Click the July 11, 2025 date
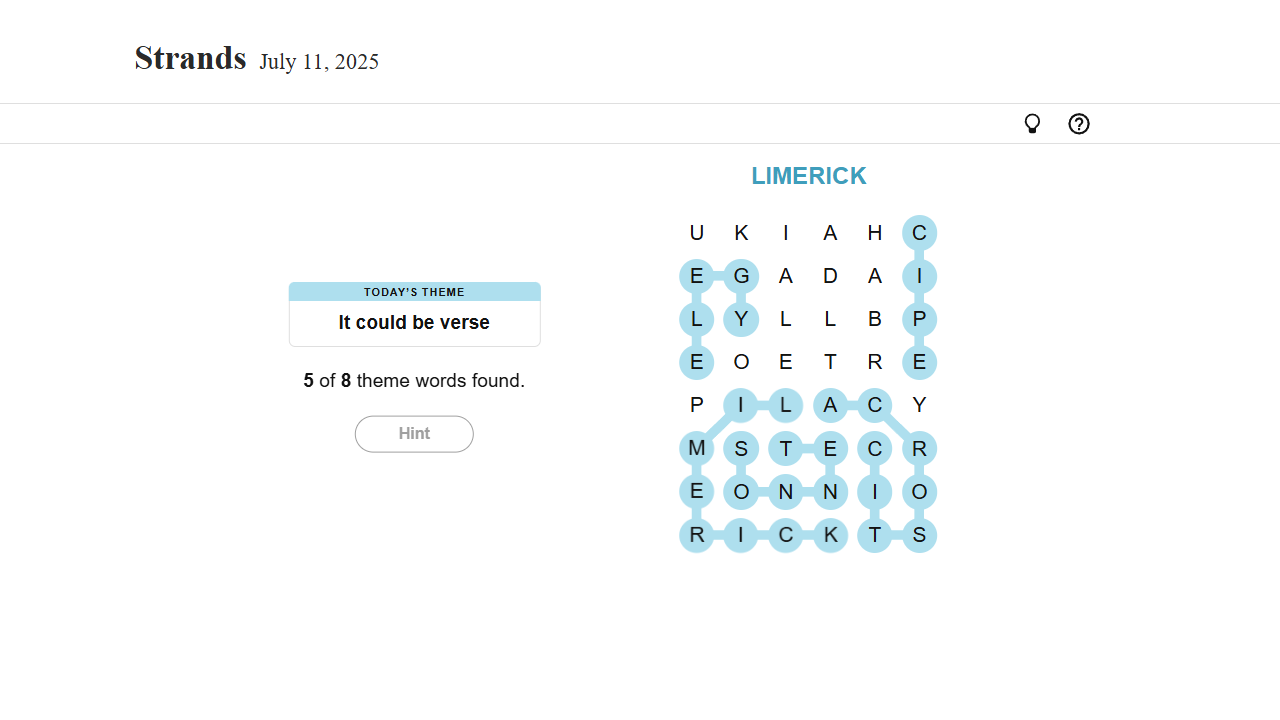Image resolution: width=1280 pixels, height=720 pixels. point(319,62)
